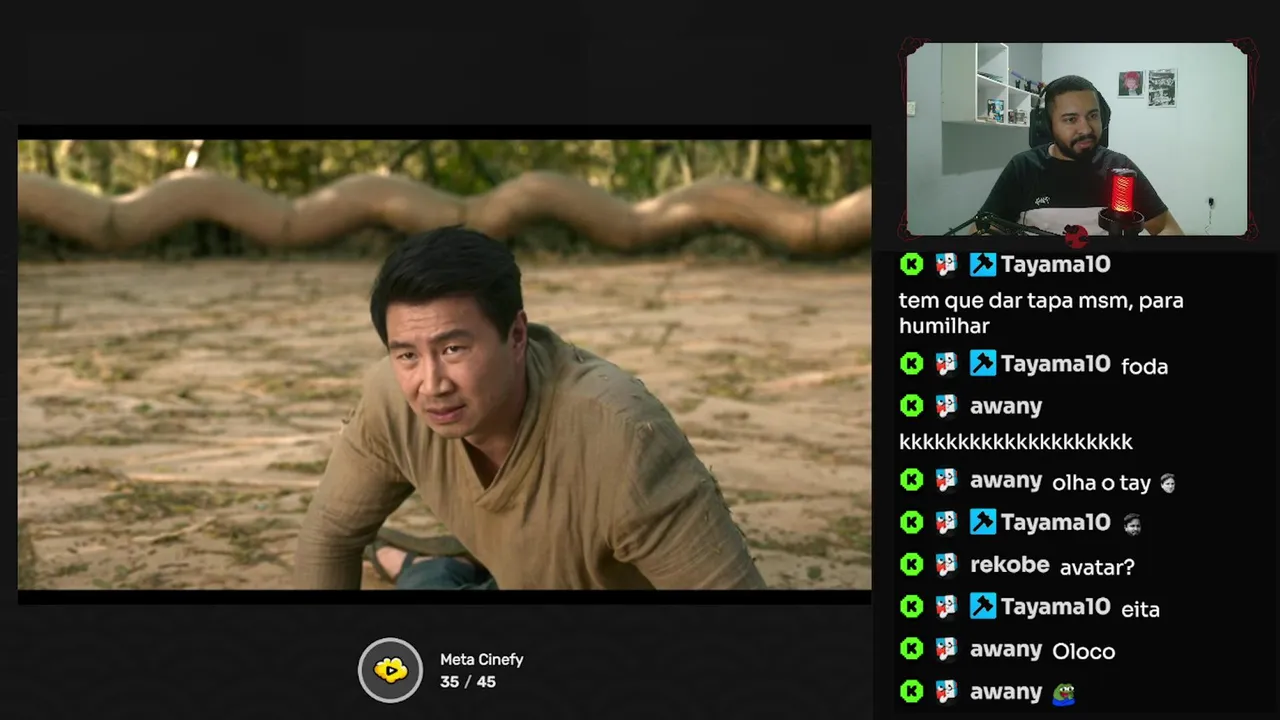Click the Meta Cinefy goal label
The width and height of the screenshot is (1280, 720).
click(481, 660)
